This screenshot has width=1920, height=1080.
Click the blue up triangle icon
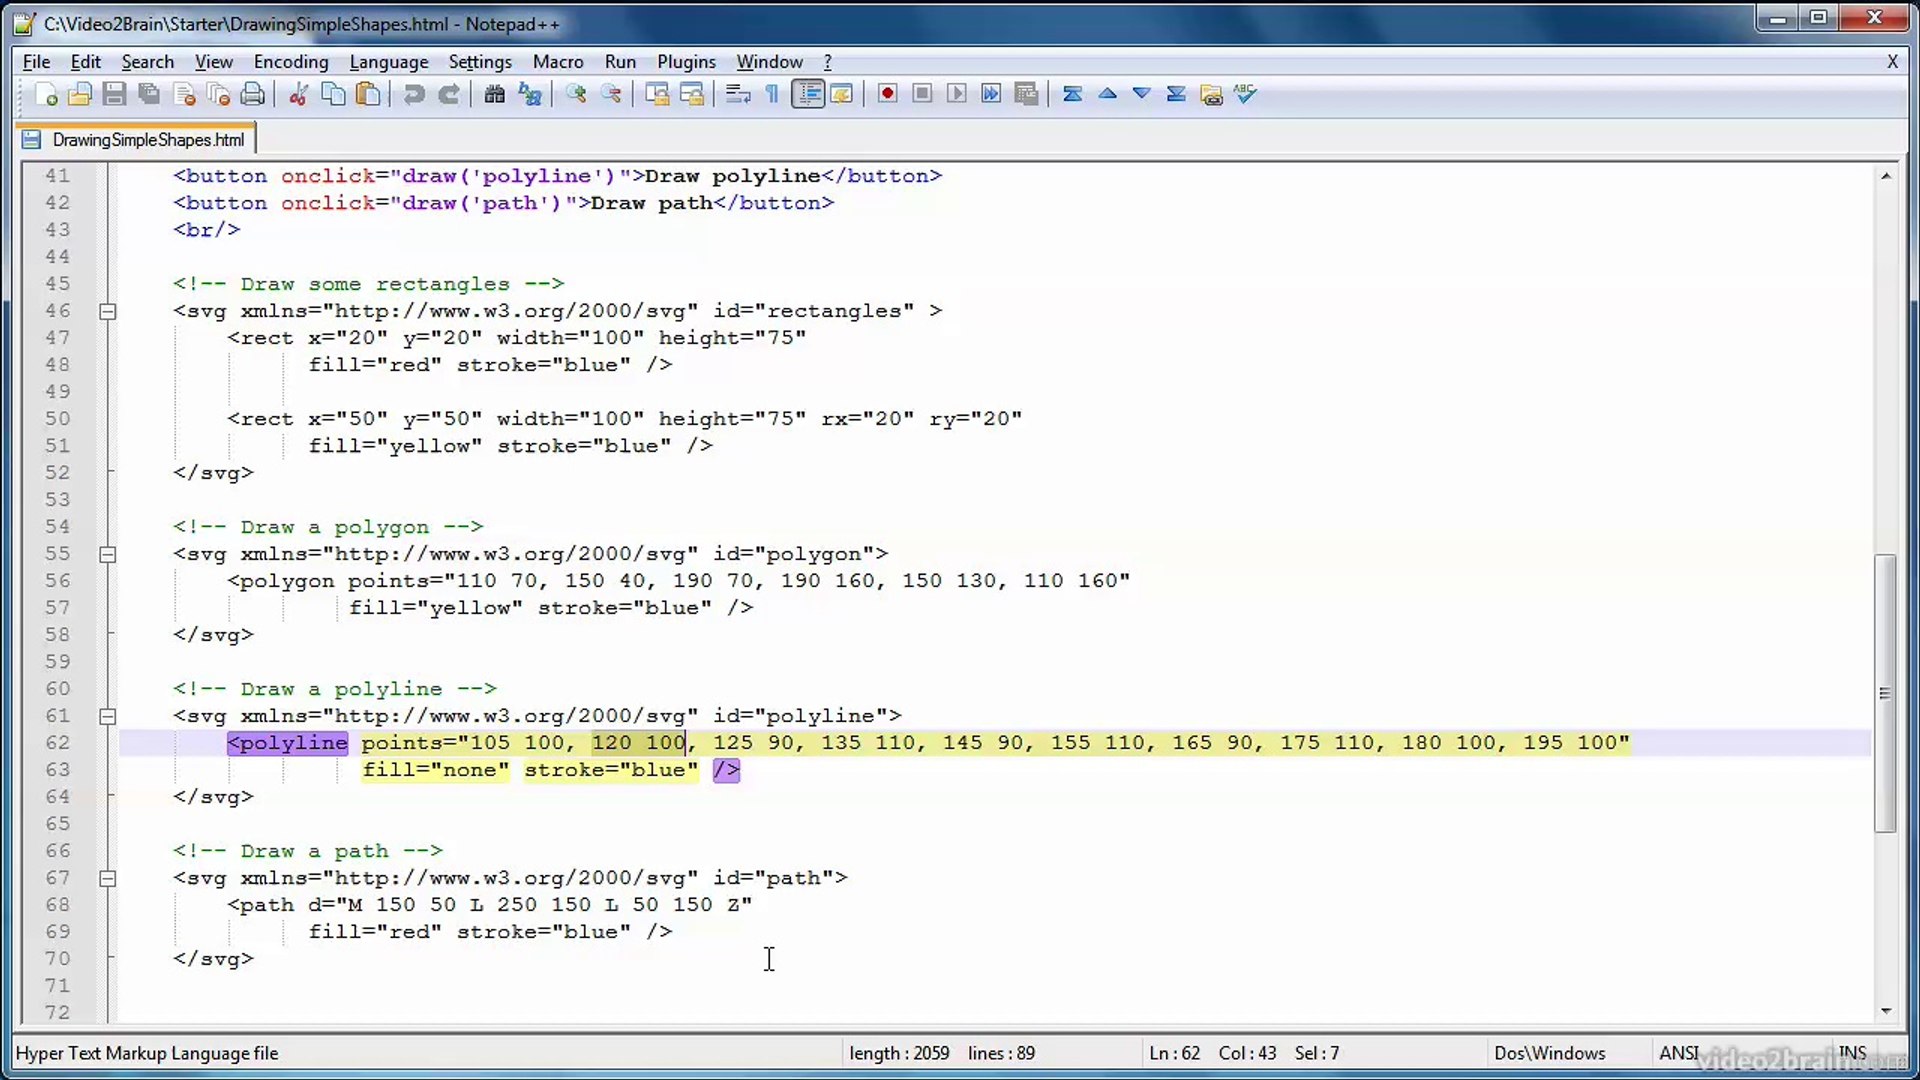(1107, 94)
